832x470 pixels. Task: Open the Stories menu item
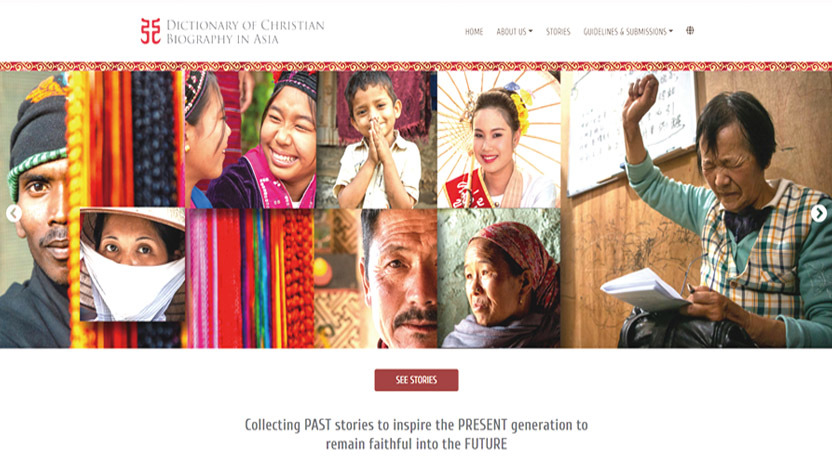pos(558,32)
